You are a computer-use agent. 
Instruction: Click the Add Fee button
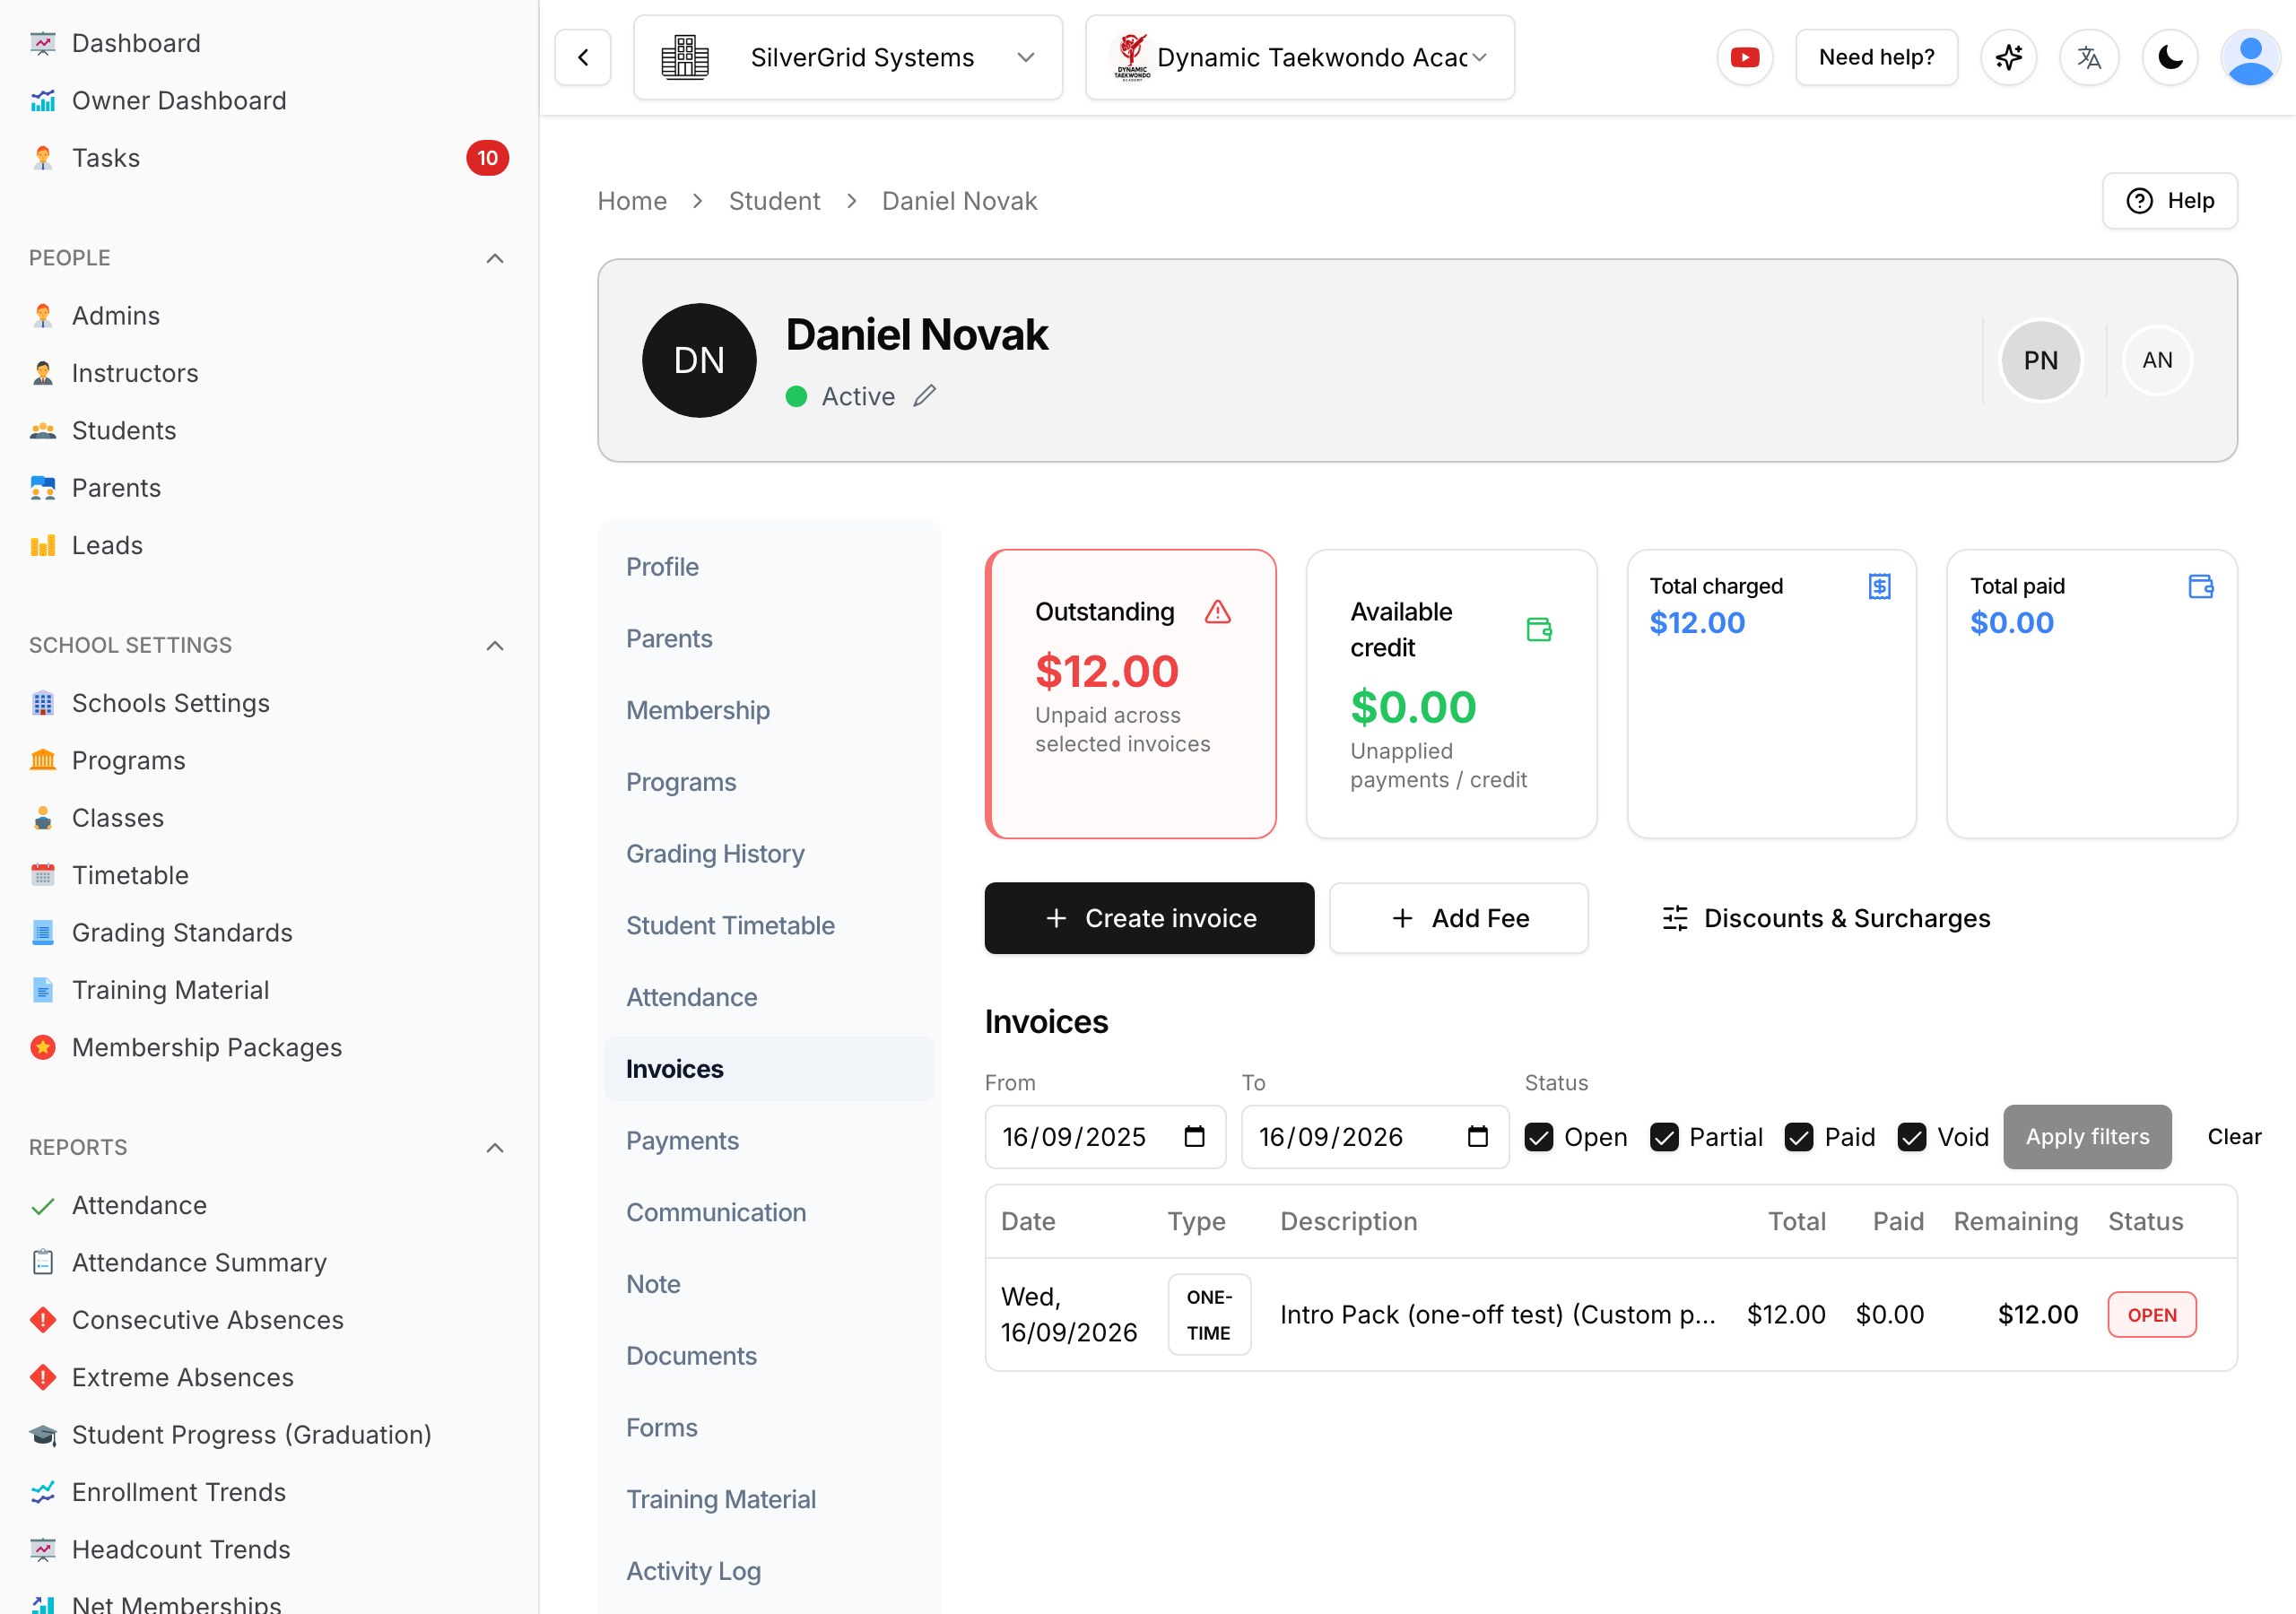pos(1458,918)
